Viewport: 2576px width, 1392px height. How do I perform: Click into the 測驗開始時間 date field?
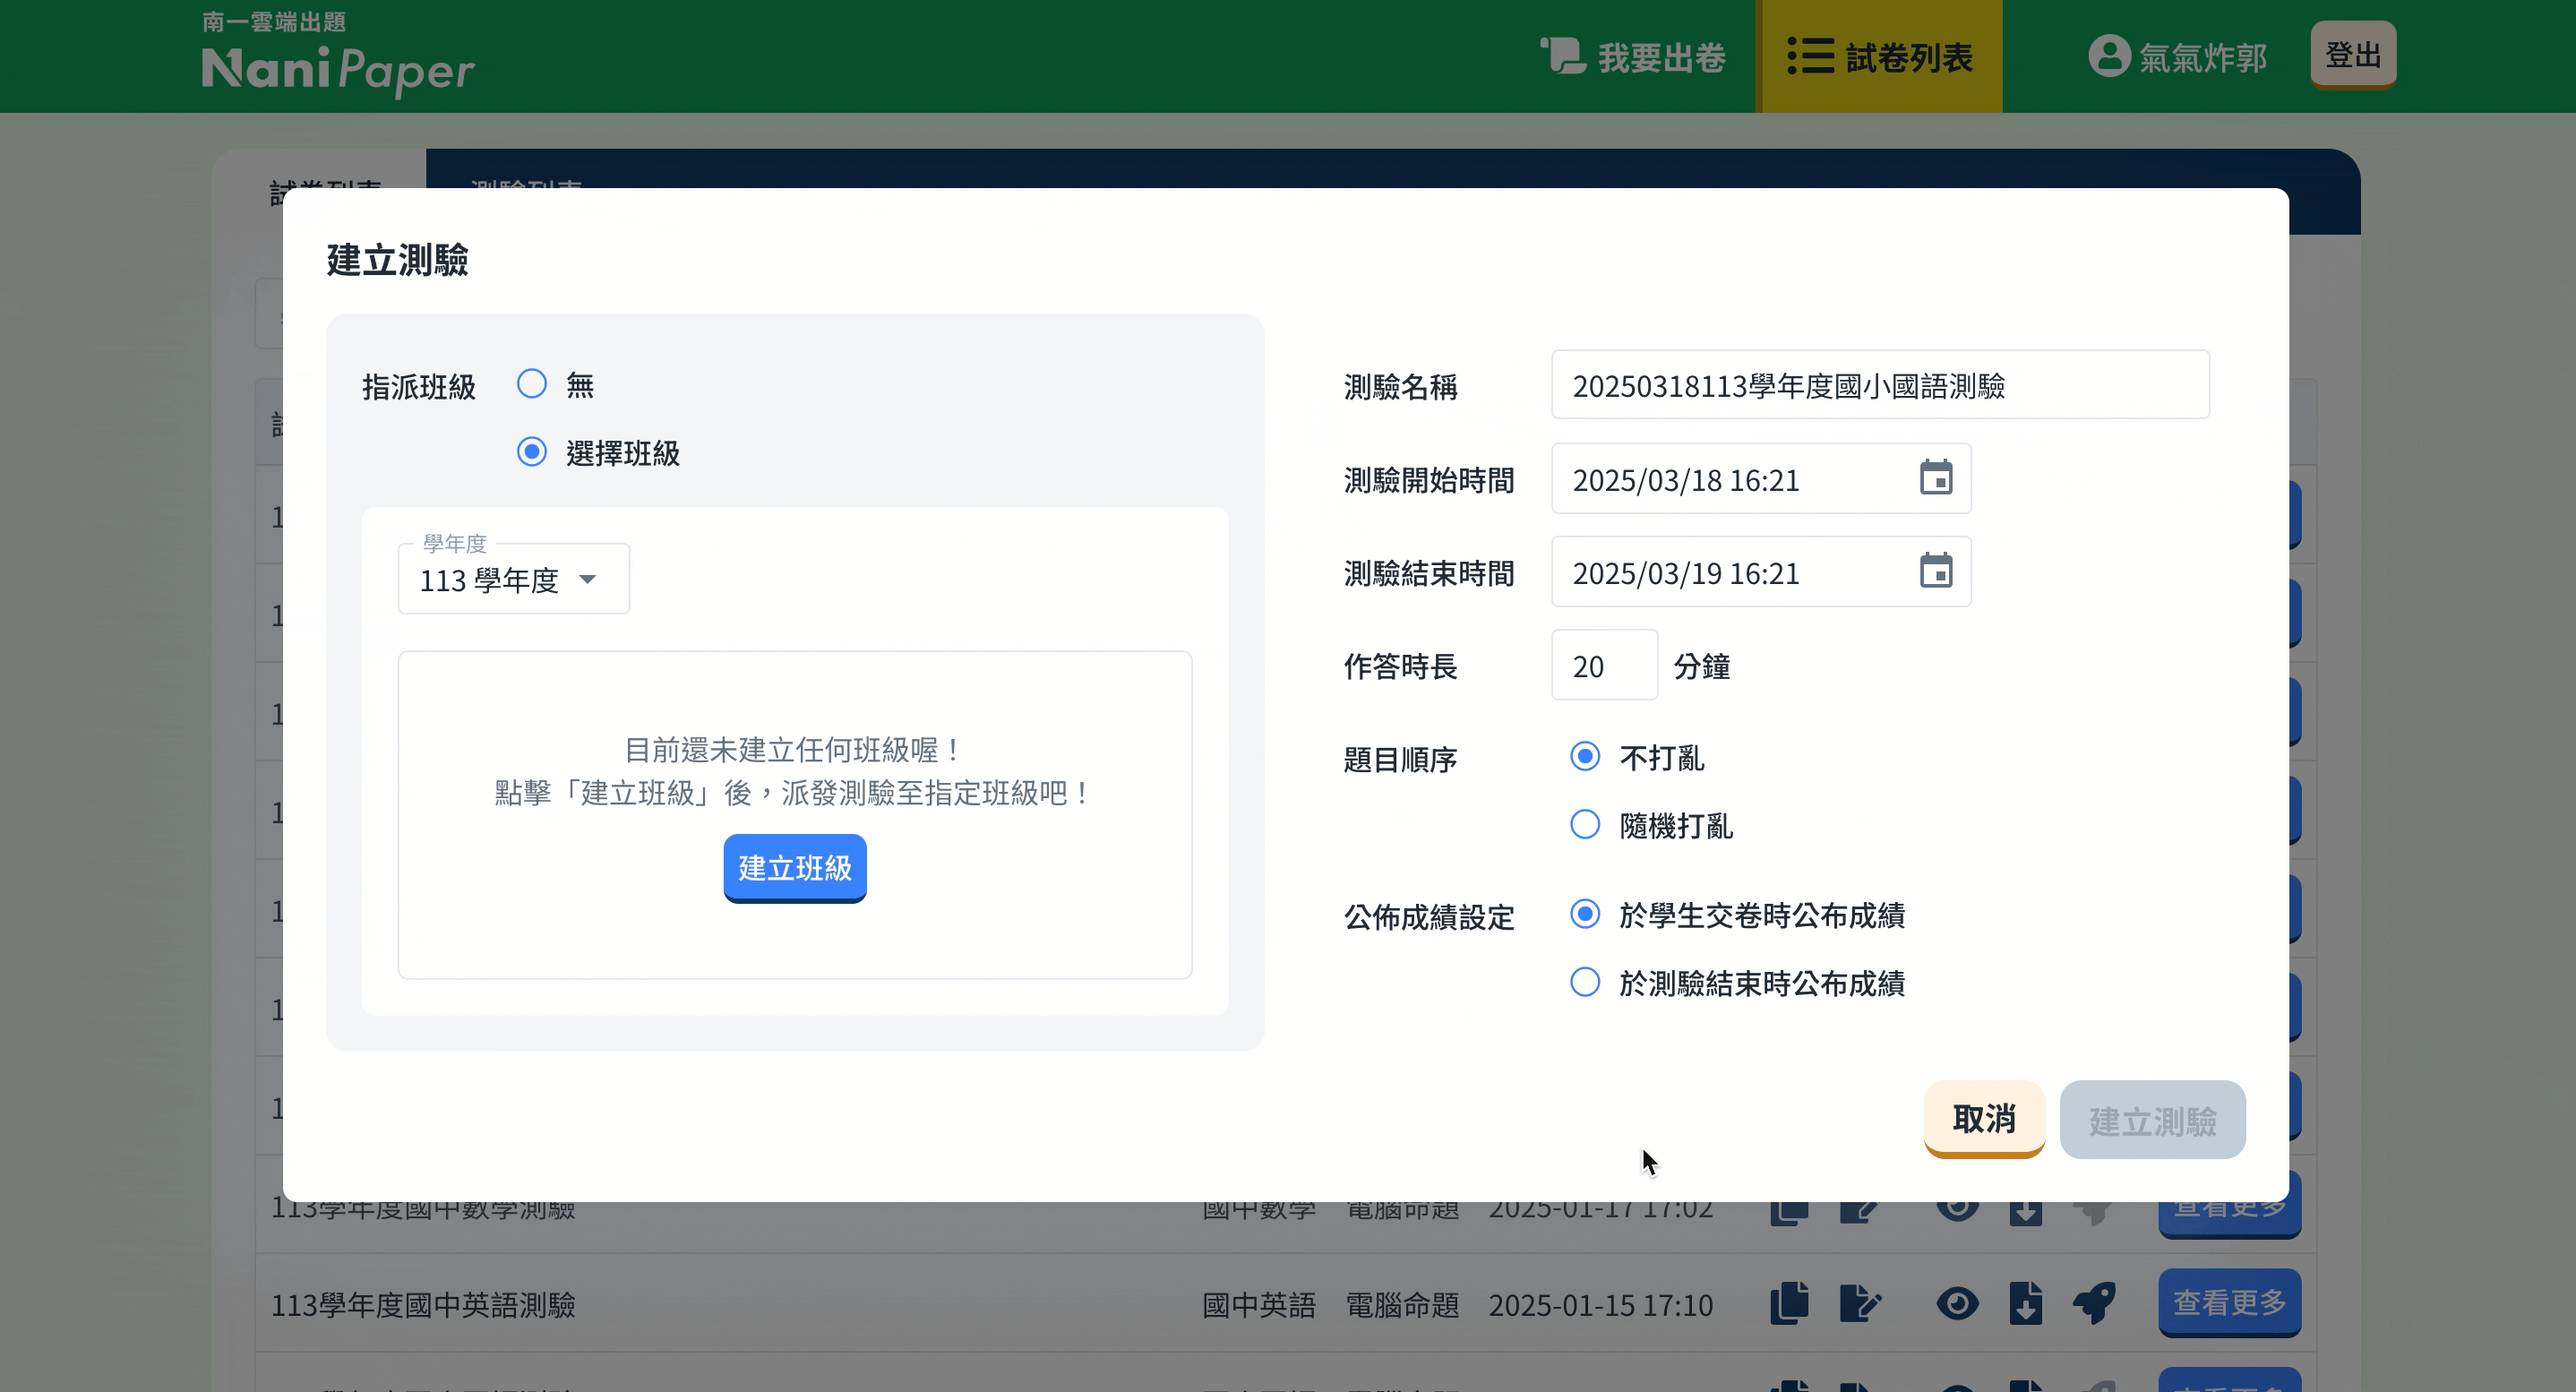tap(1761, 479)
